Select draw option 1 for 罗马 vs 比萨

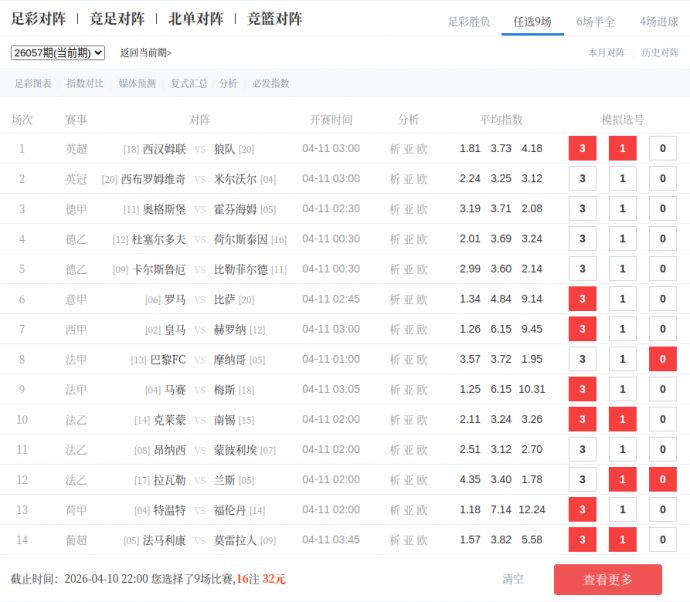pos(622,299)
